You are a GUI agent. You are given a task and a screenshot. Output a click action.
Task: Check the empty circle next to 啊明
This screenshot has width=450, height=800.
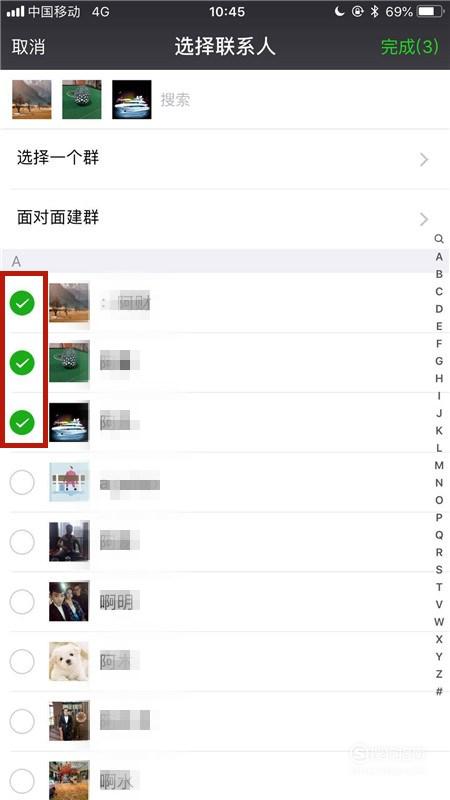tap(22, 602)
